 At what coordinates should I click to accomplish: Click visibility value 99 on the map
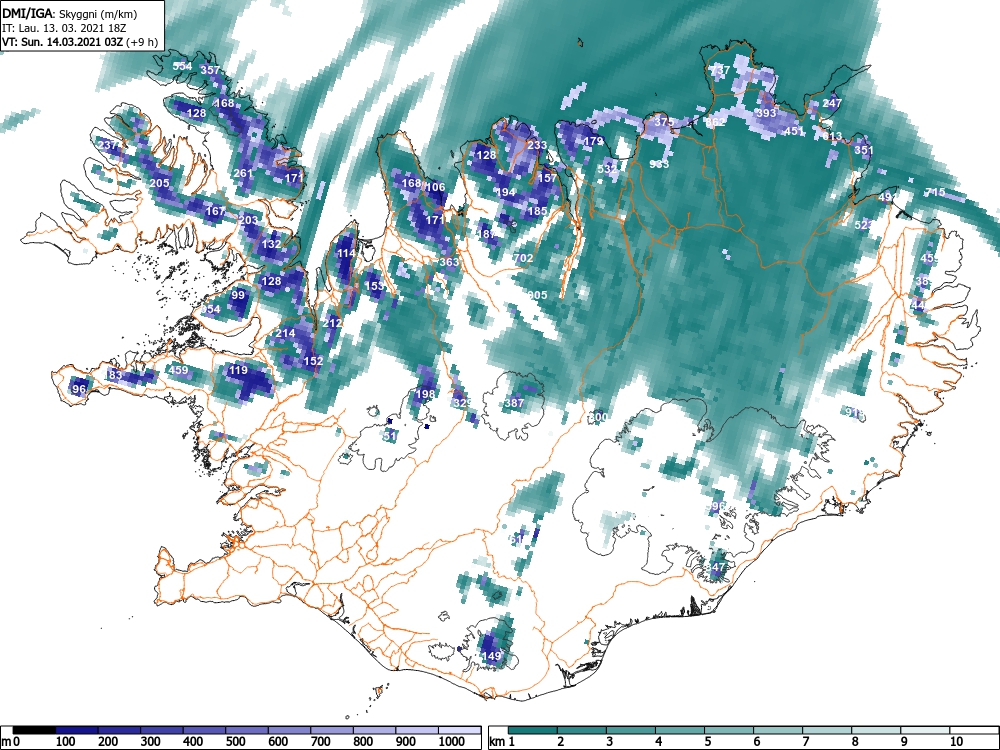click(238, 295)
